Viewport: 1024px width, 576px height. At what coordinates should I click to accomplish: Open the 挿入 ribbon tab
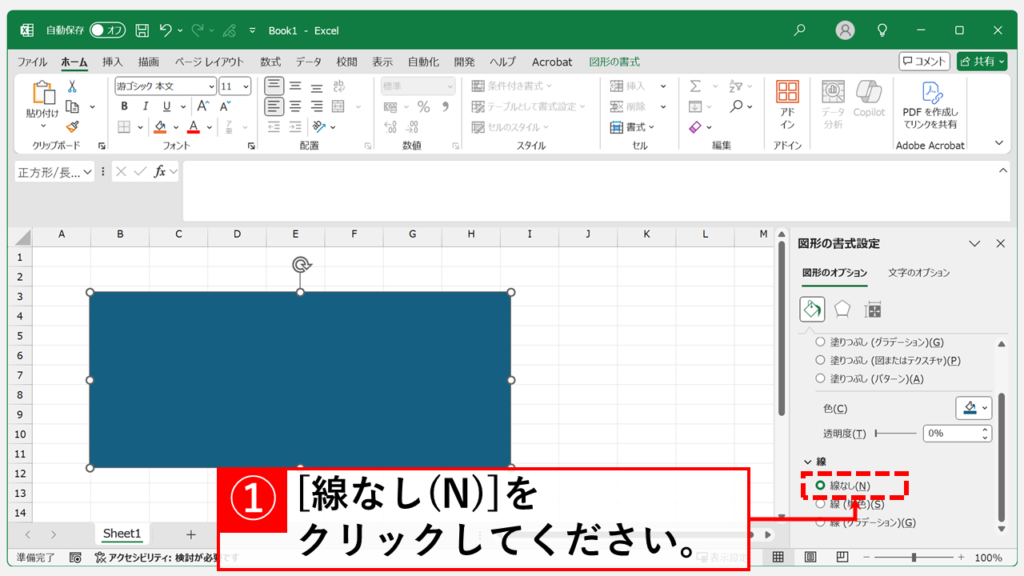[112, 62]
